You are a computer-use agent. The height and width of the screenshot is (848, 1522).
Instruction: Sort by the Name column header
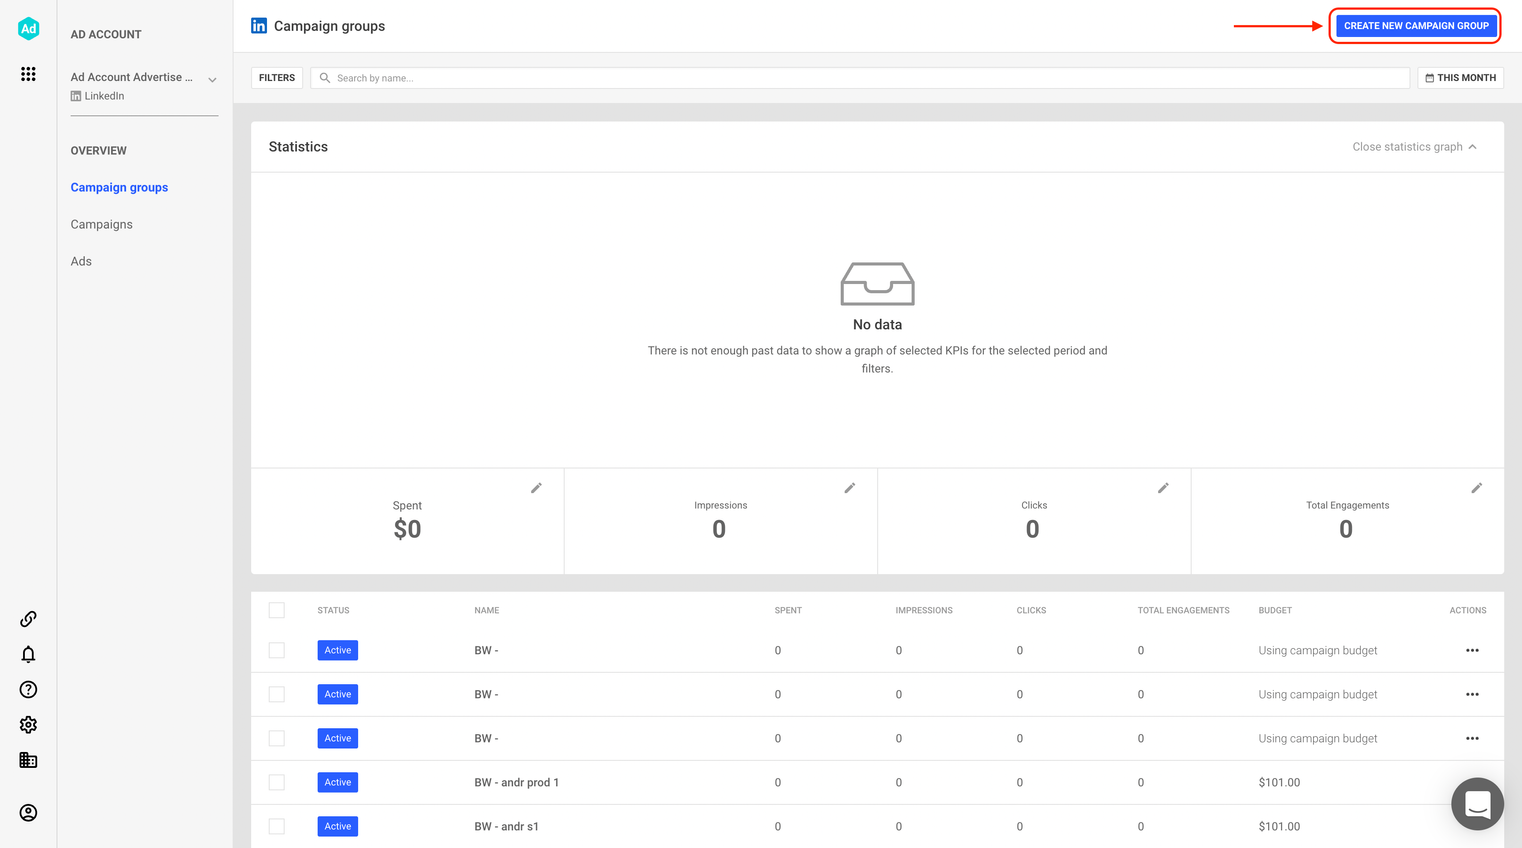coord(486,610)
